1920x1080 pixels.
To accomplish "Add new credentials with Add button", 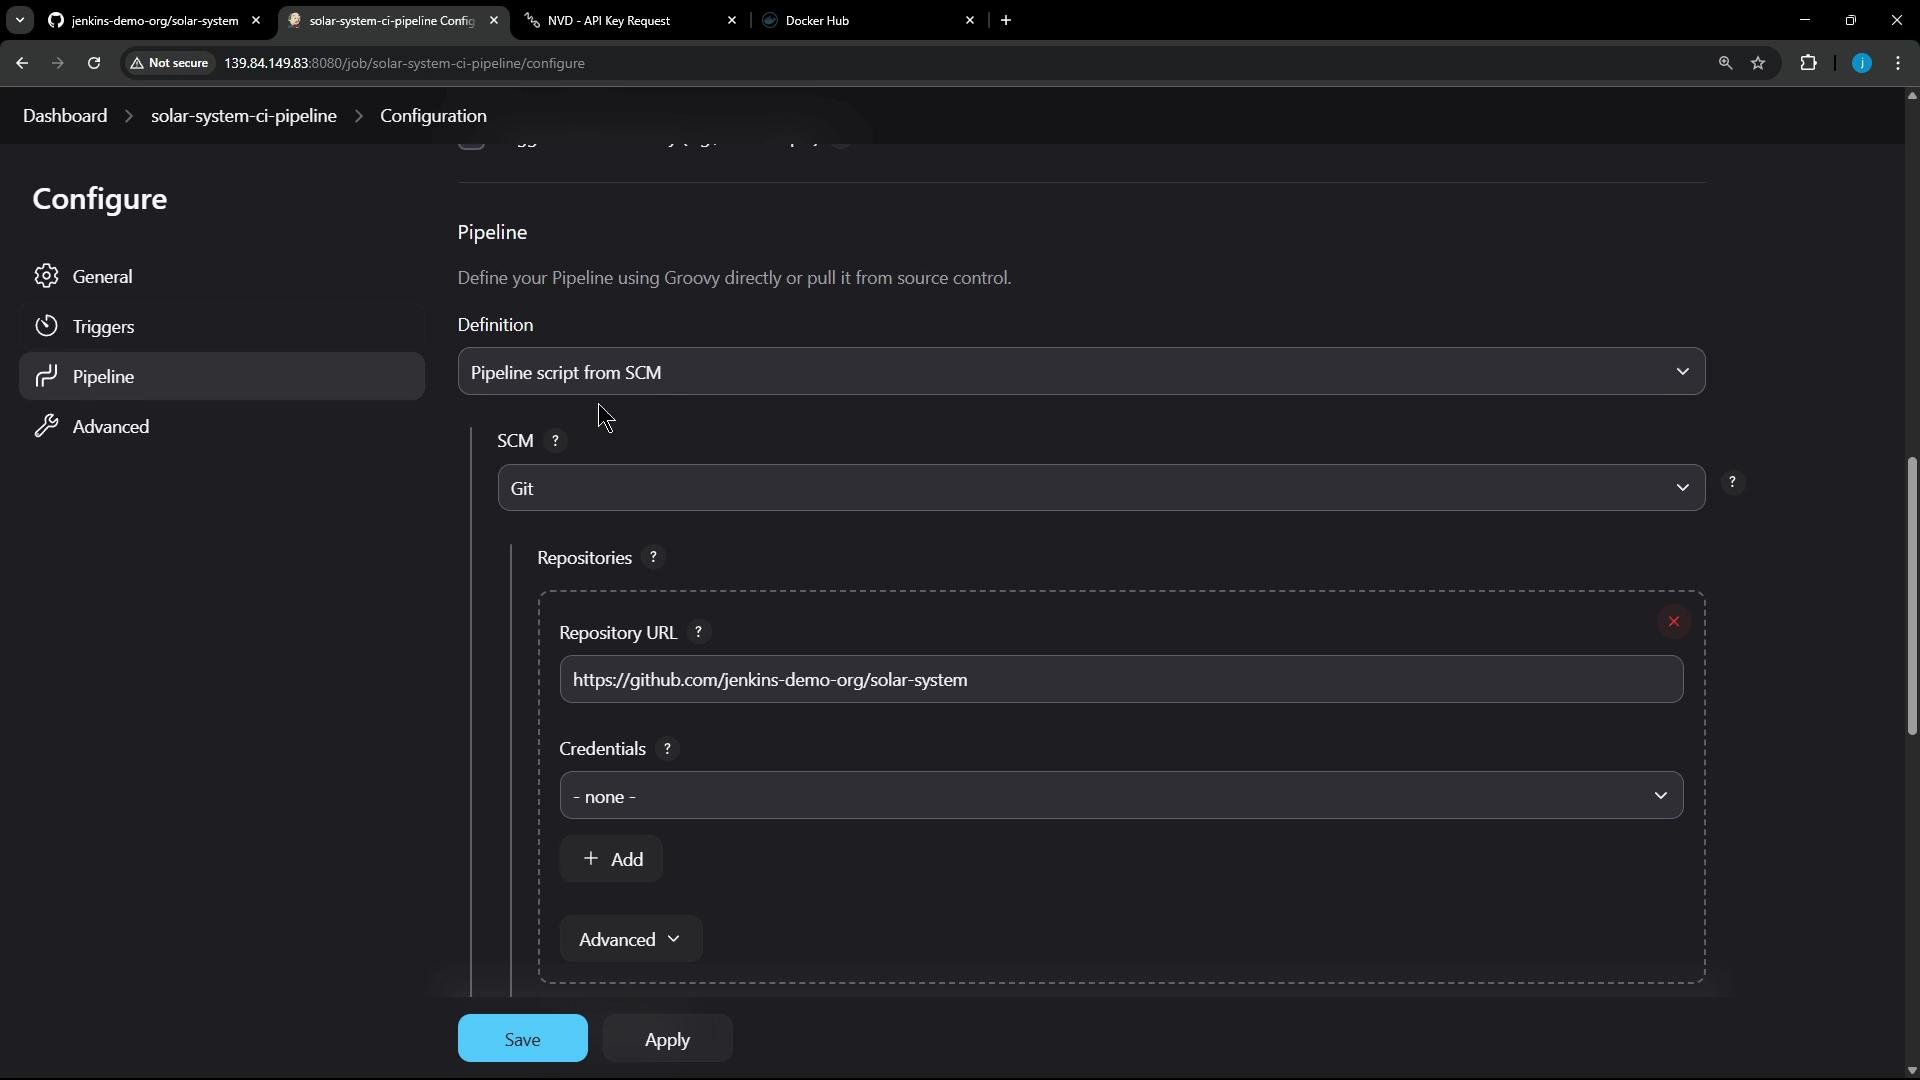I will pyautogui.click(x=611, y=859).
